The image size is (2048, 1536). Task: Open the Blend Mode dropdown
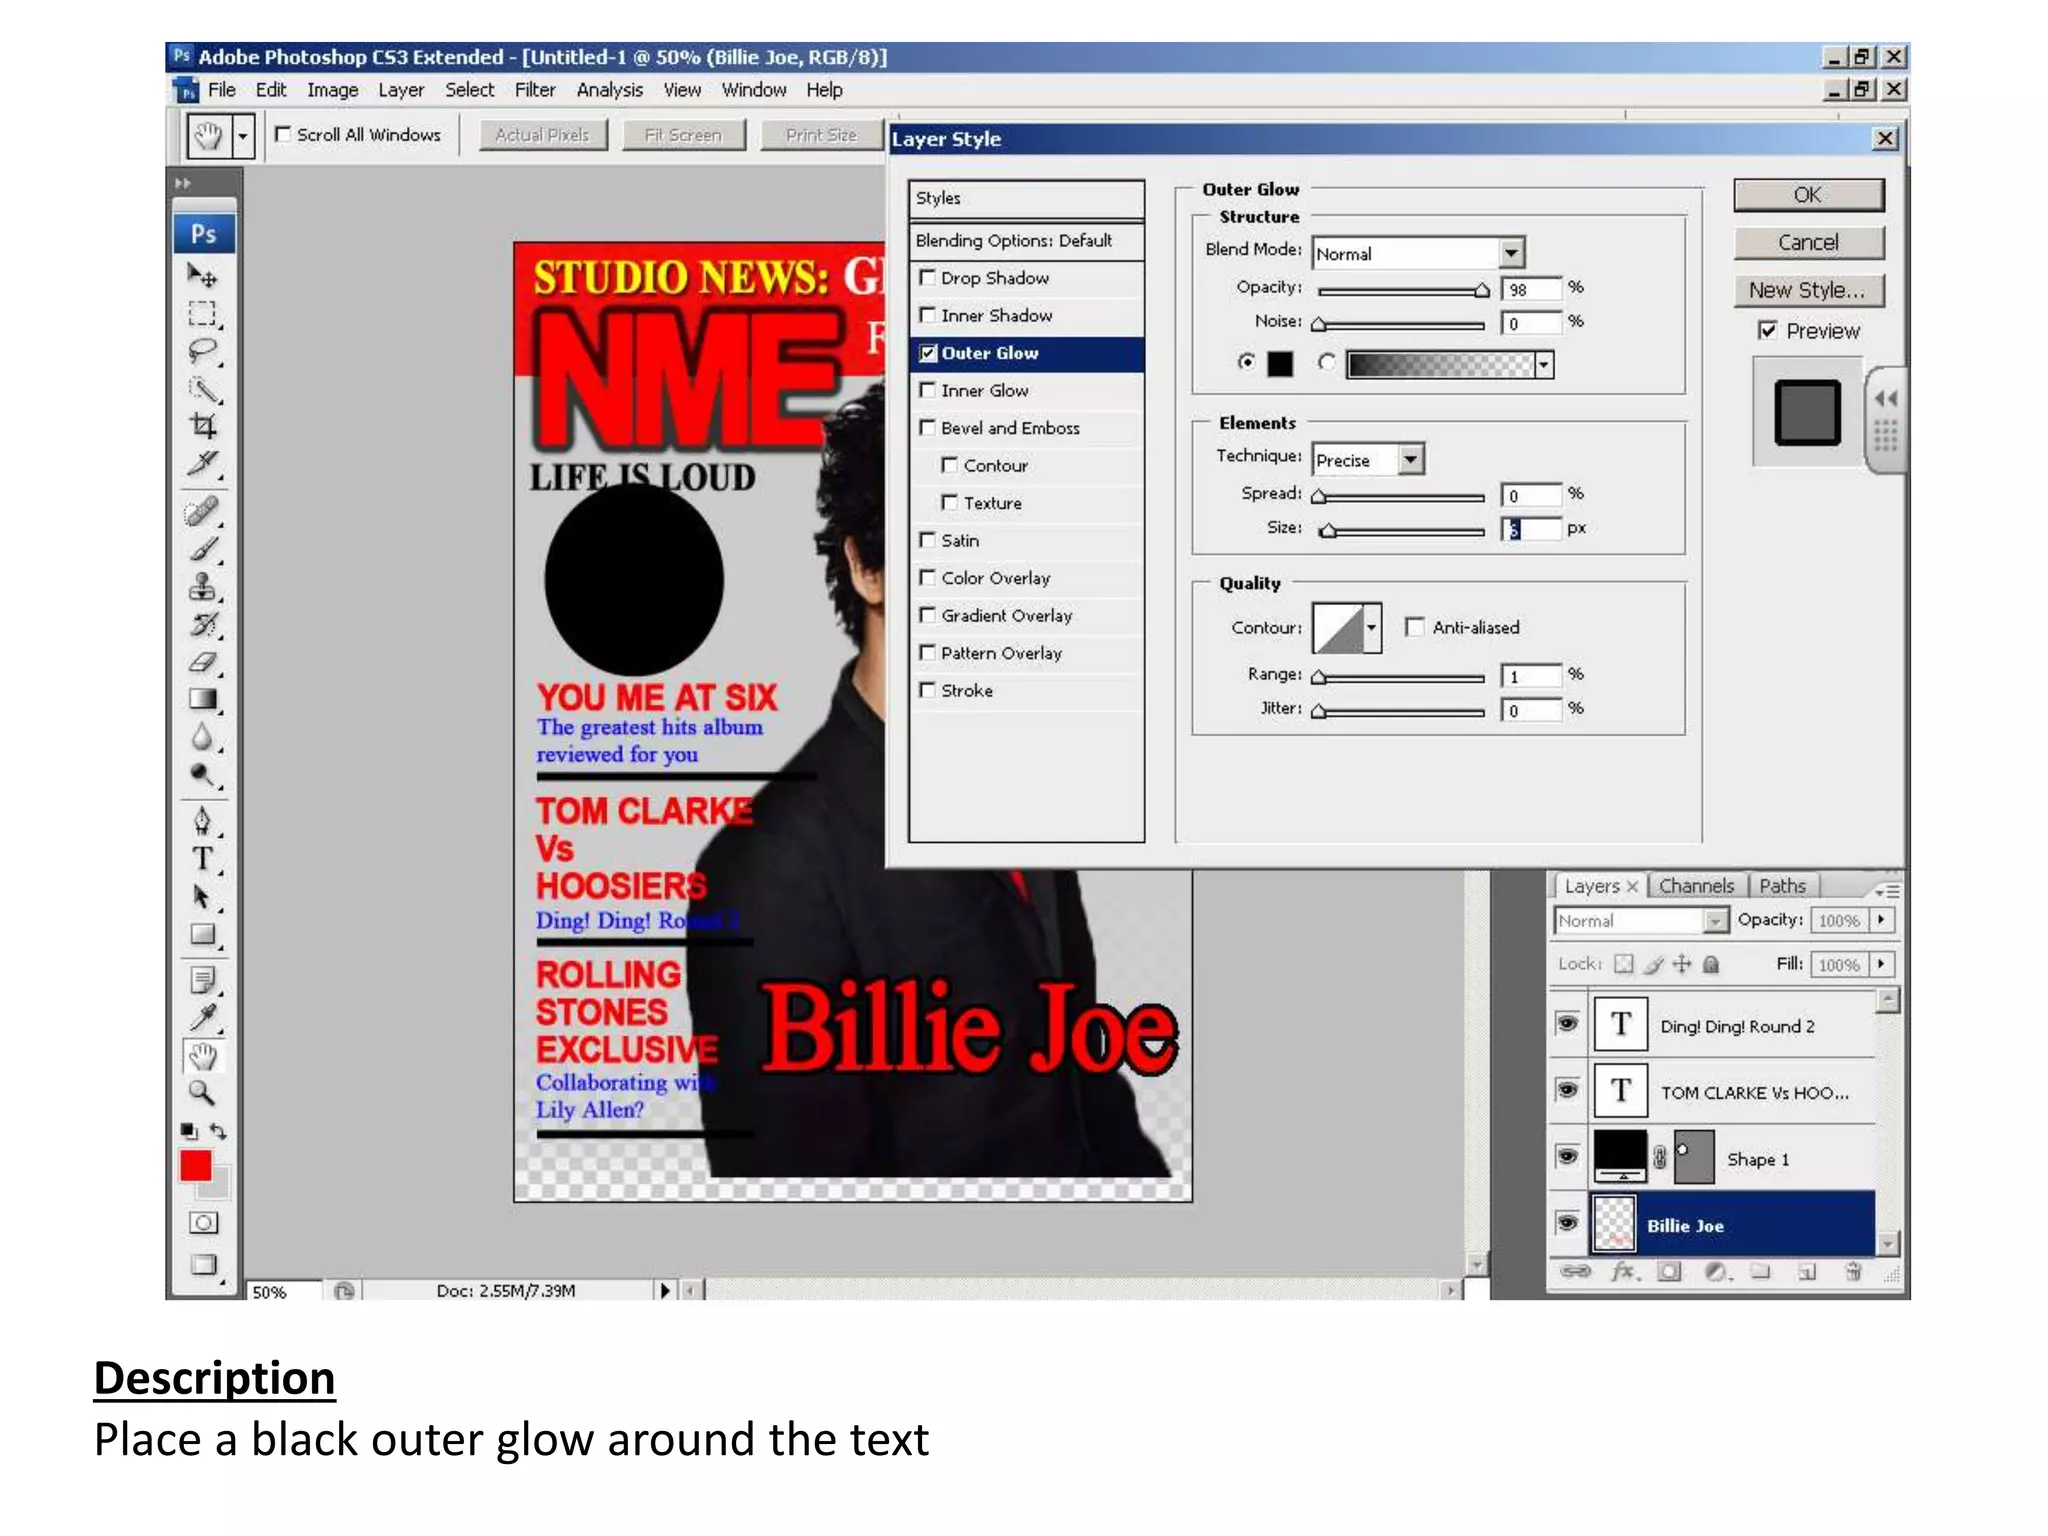[x=1511, y=253]
